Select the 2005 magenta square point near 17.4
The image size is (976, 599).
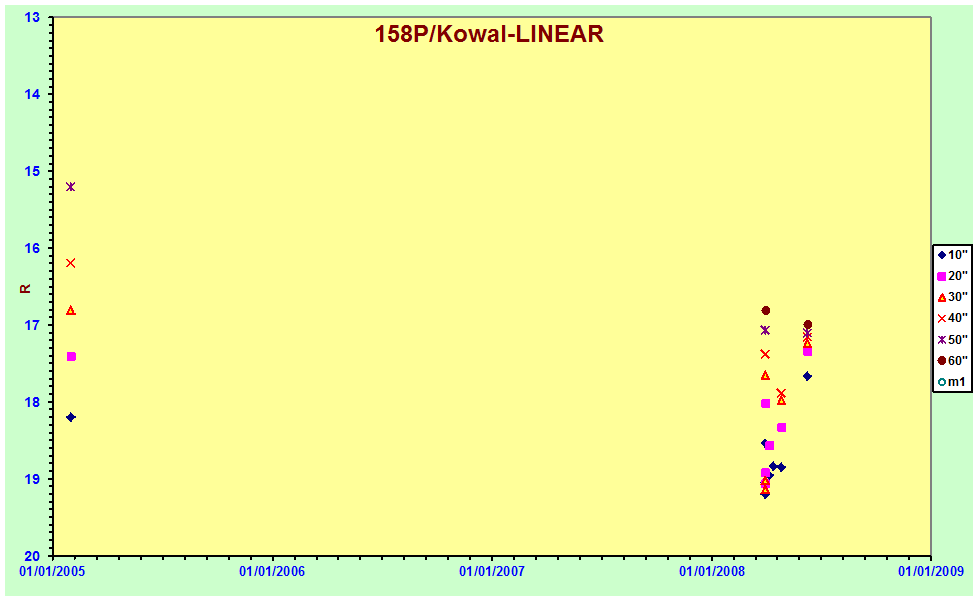tap(71, 356)
